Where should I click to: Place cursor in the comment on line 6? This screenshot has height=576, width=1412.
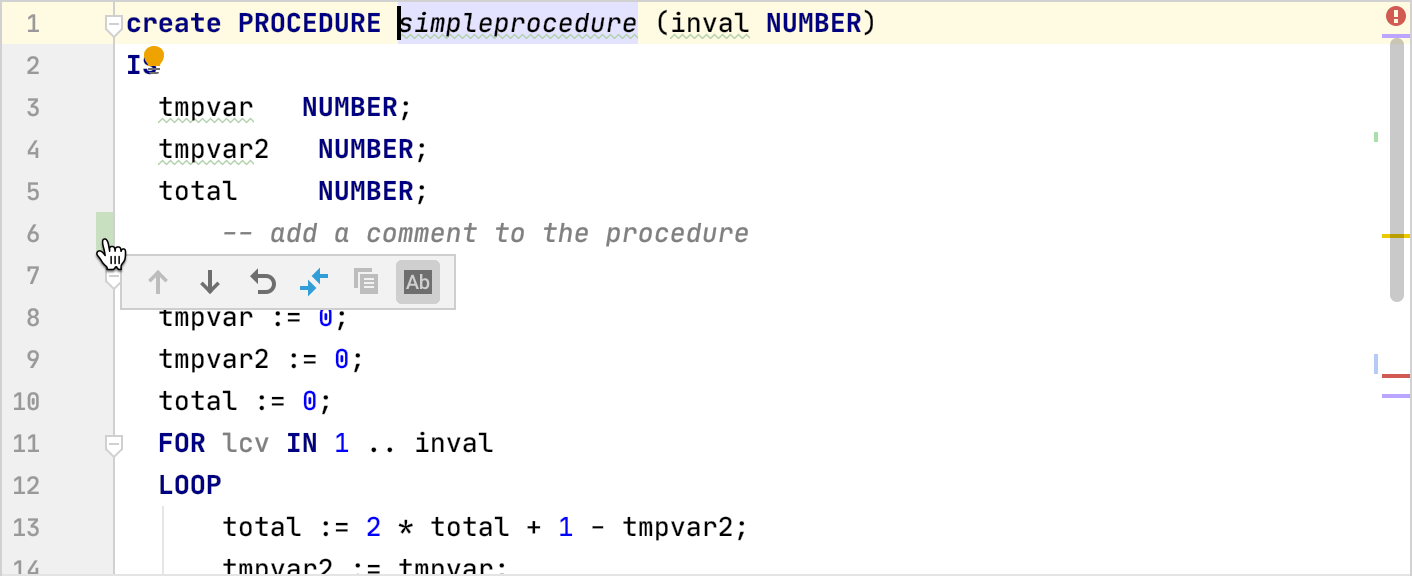point(480,233)
